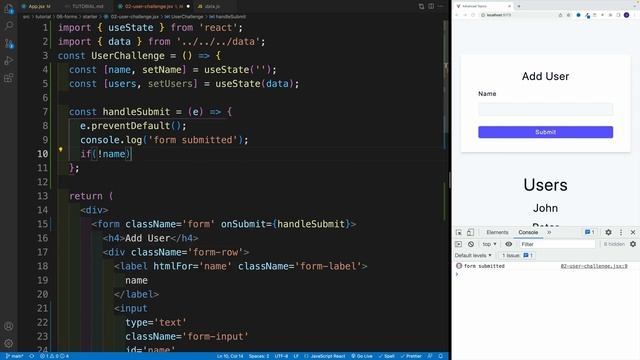Click the UTF-8 encoding status item
Viewport: 640px width, 360px height.
[281, 356]
